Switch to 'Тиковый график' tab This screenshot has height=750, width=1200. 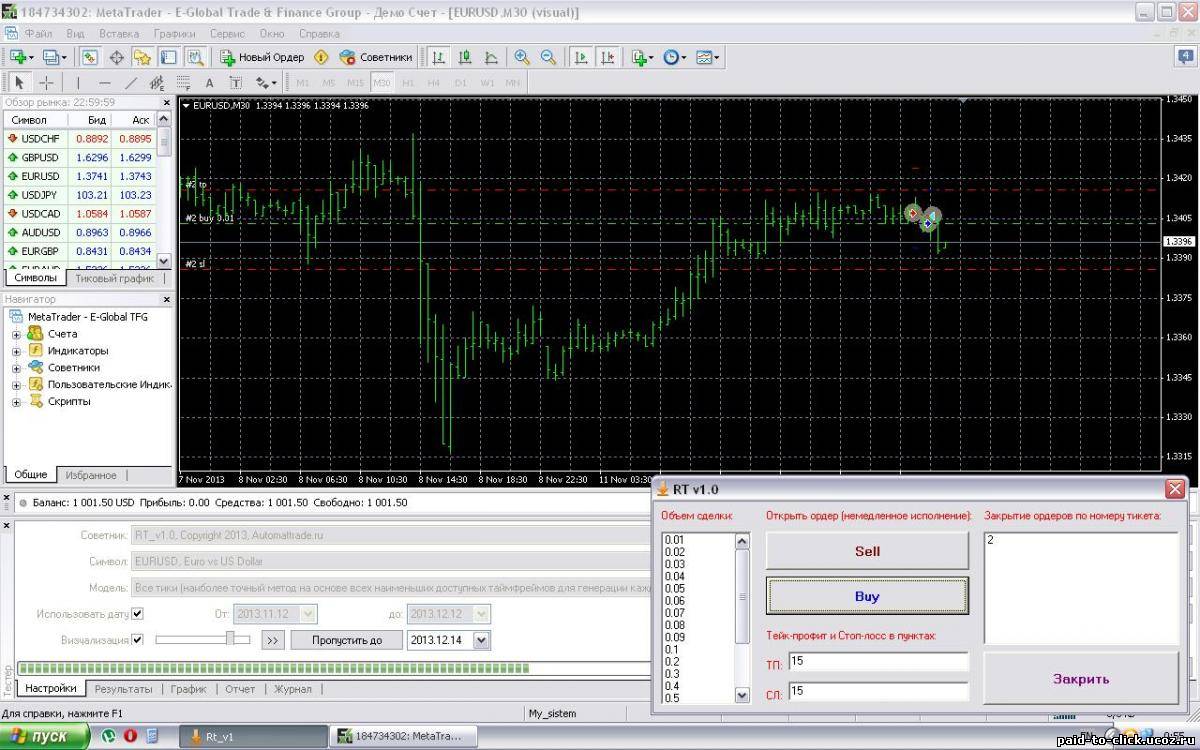pyautogui.click(x=115, y=279)
